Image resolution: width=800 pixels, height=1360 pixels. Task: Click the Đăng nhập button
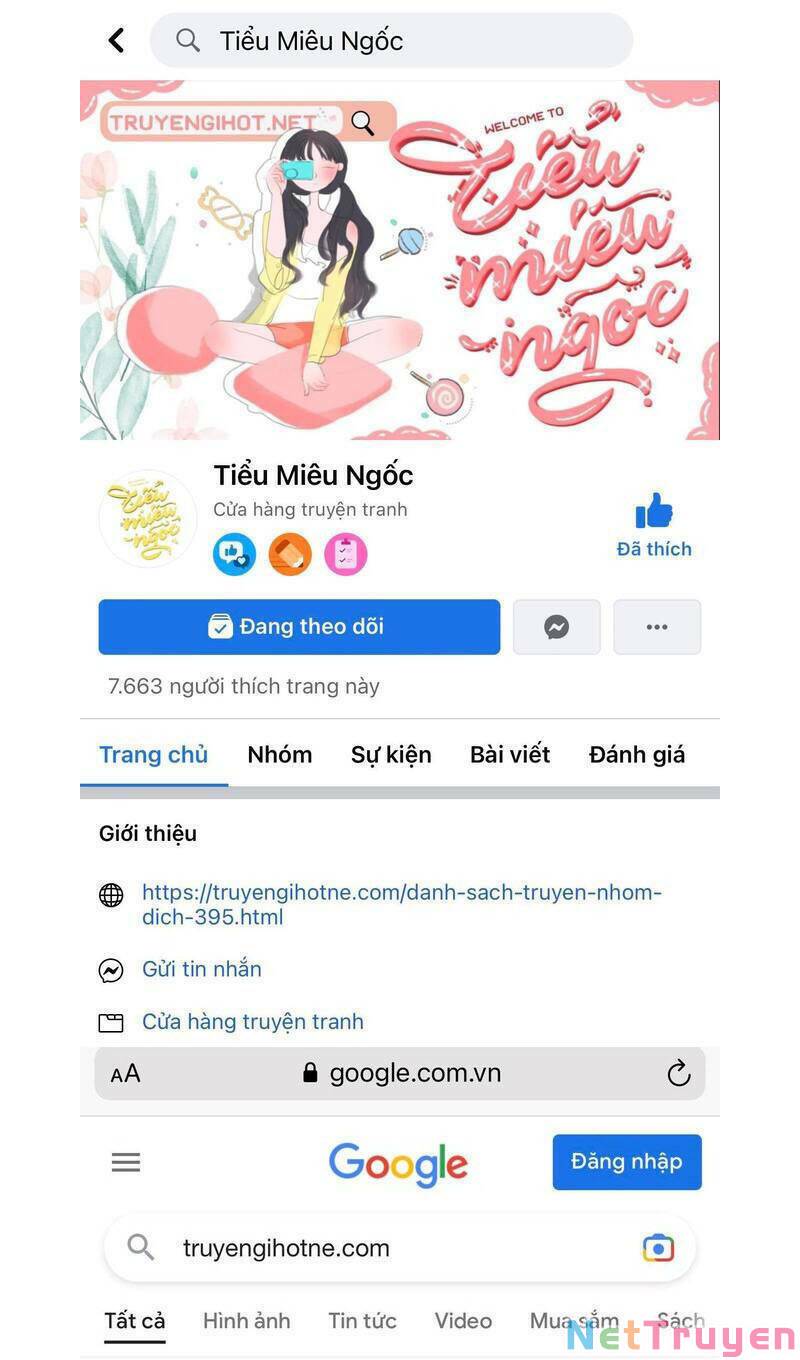click(627, 1162)
